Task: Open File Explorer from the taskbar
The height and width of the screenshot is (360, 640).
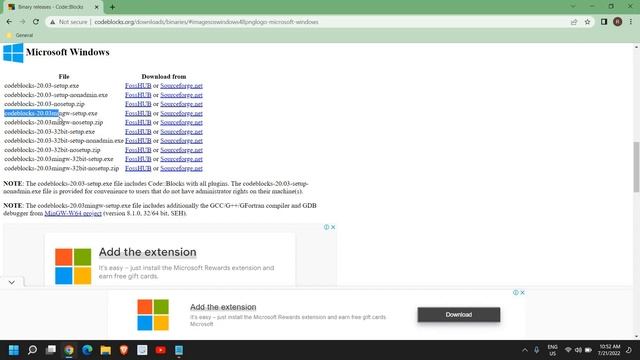Action: point(106,350)
